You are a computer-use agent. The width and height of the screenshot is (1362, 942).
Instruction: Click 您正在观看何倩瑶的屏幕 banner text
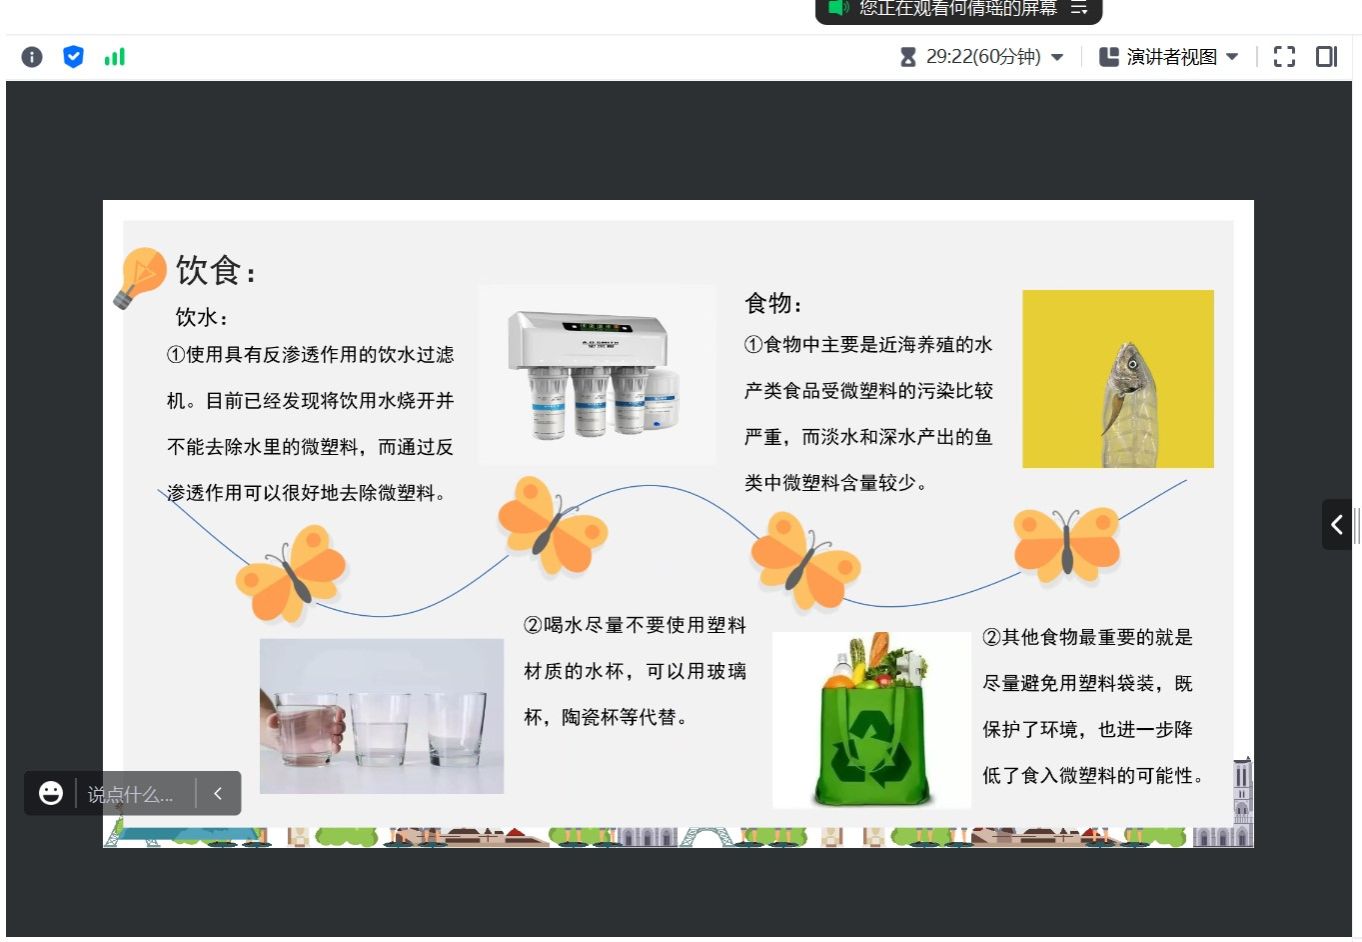[x=958, y=8]
